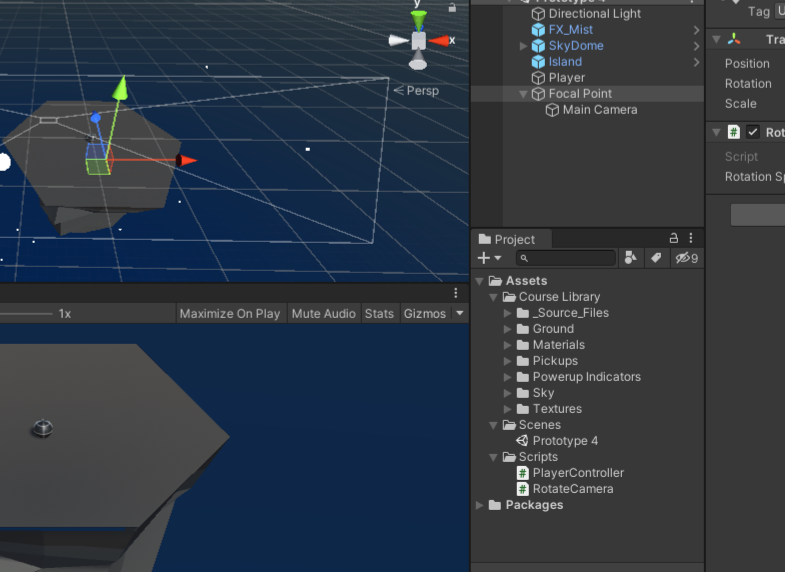Image resolution: width=785 pixels, height=572 pixels.
Task: Click the Stats button in Game view
Action: 379,314
